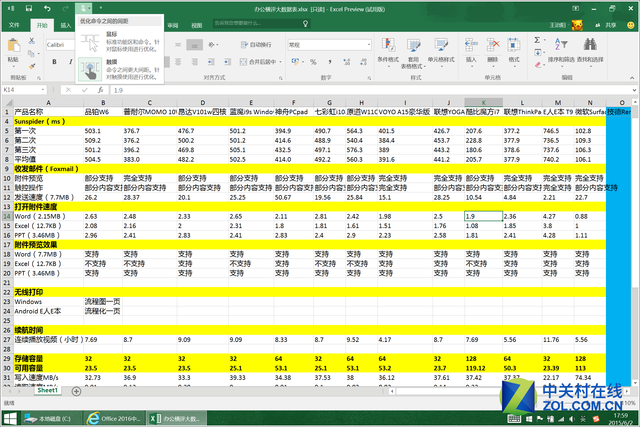Expand the 合并后居中 merge dropdown arrow
640x427 pixels.
tap(280, 62)
